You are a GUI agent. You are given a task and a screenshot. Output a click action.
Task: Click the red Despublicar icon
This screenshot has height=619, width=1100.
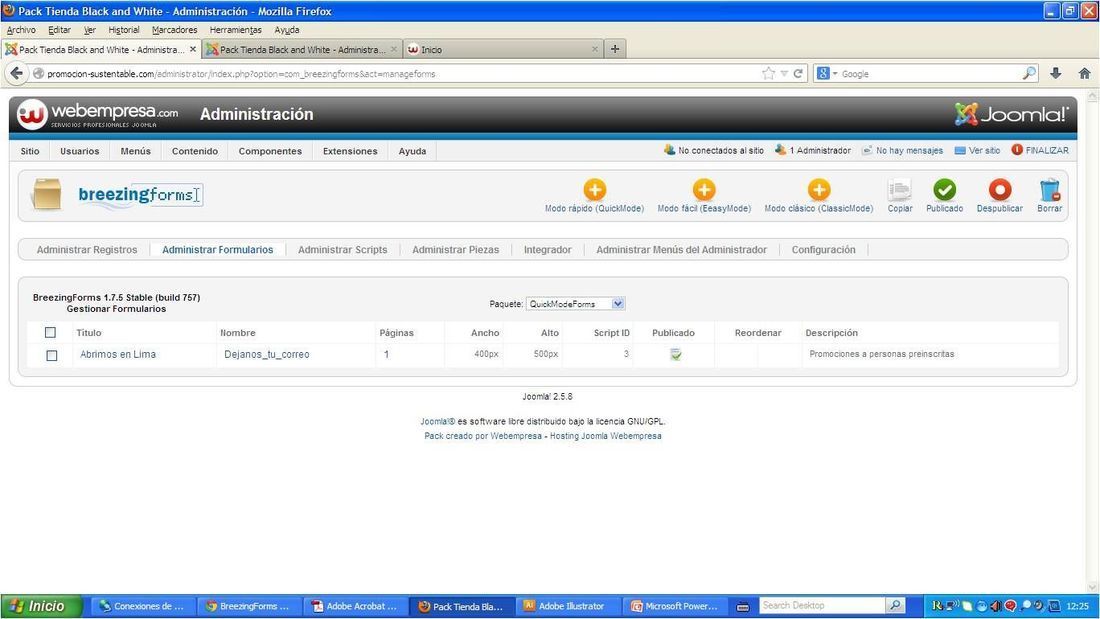tap(1000, 190)
